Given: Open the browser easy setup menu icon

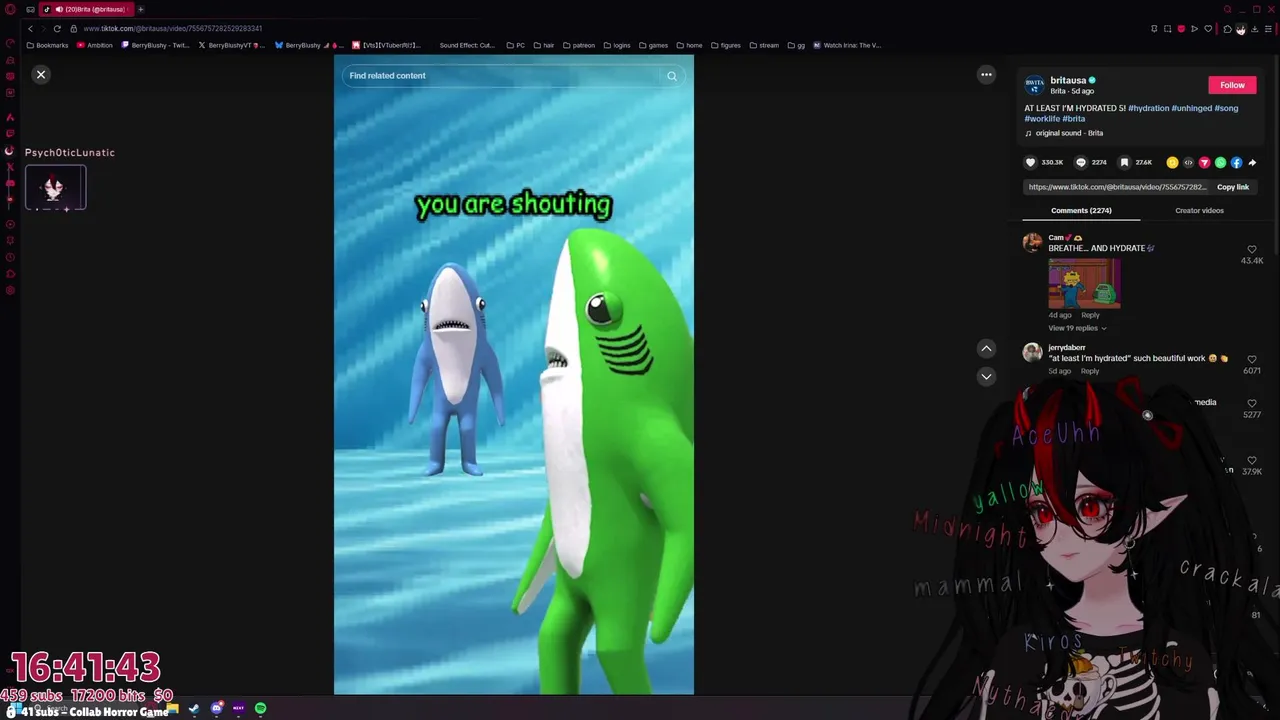Looking at the screenshot, I should click(1268, 29).
